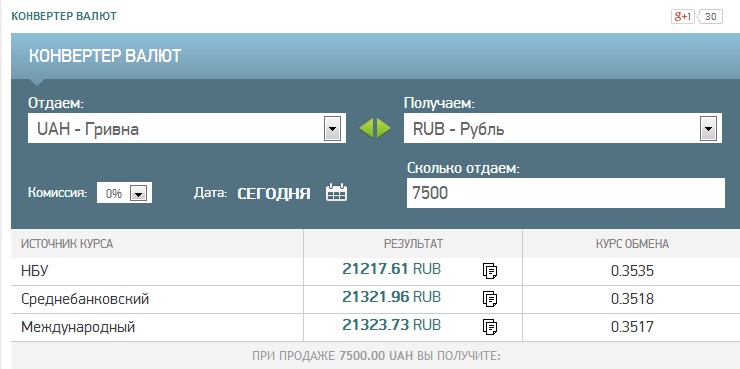This screenshot has width=740, height=369.
Task: Click the ИСТОЧНИК КУРСА column header
Action: 67,244
